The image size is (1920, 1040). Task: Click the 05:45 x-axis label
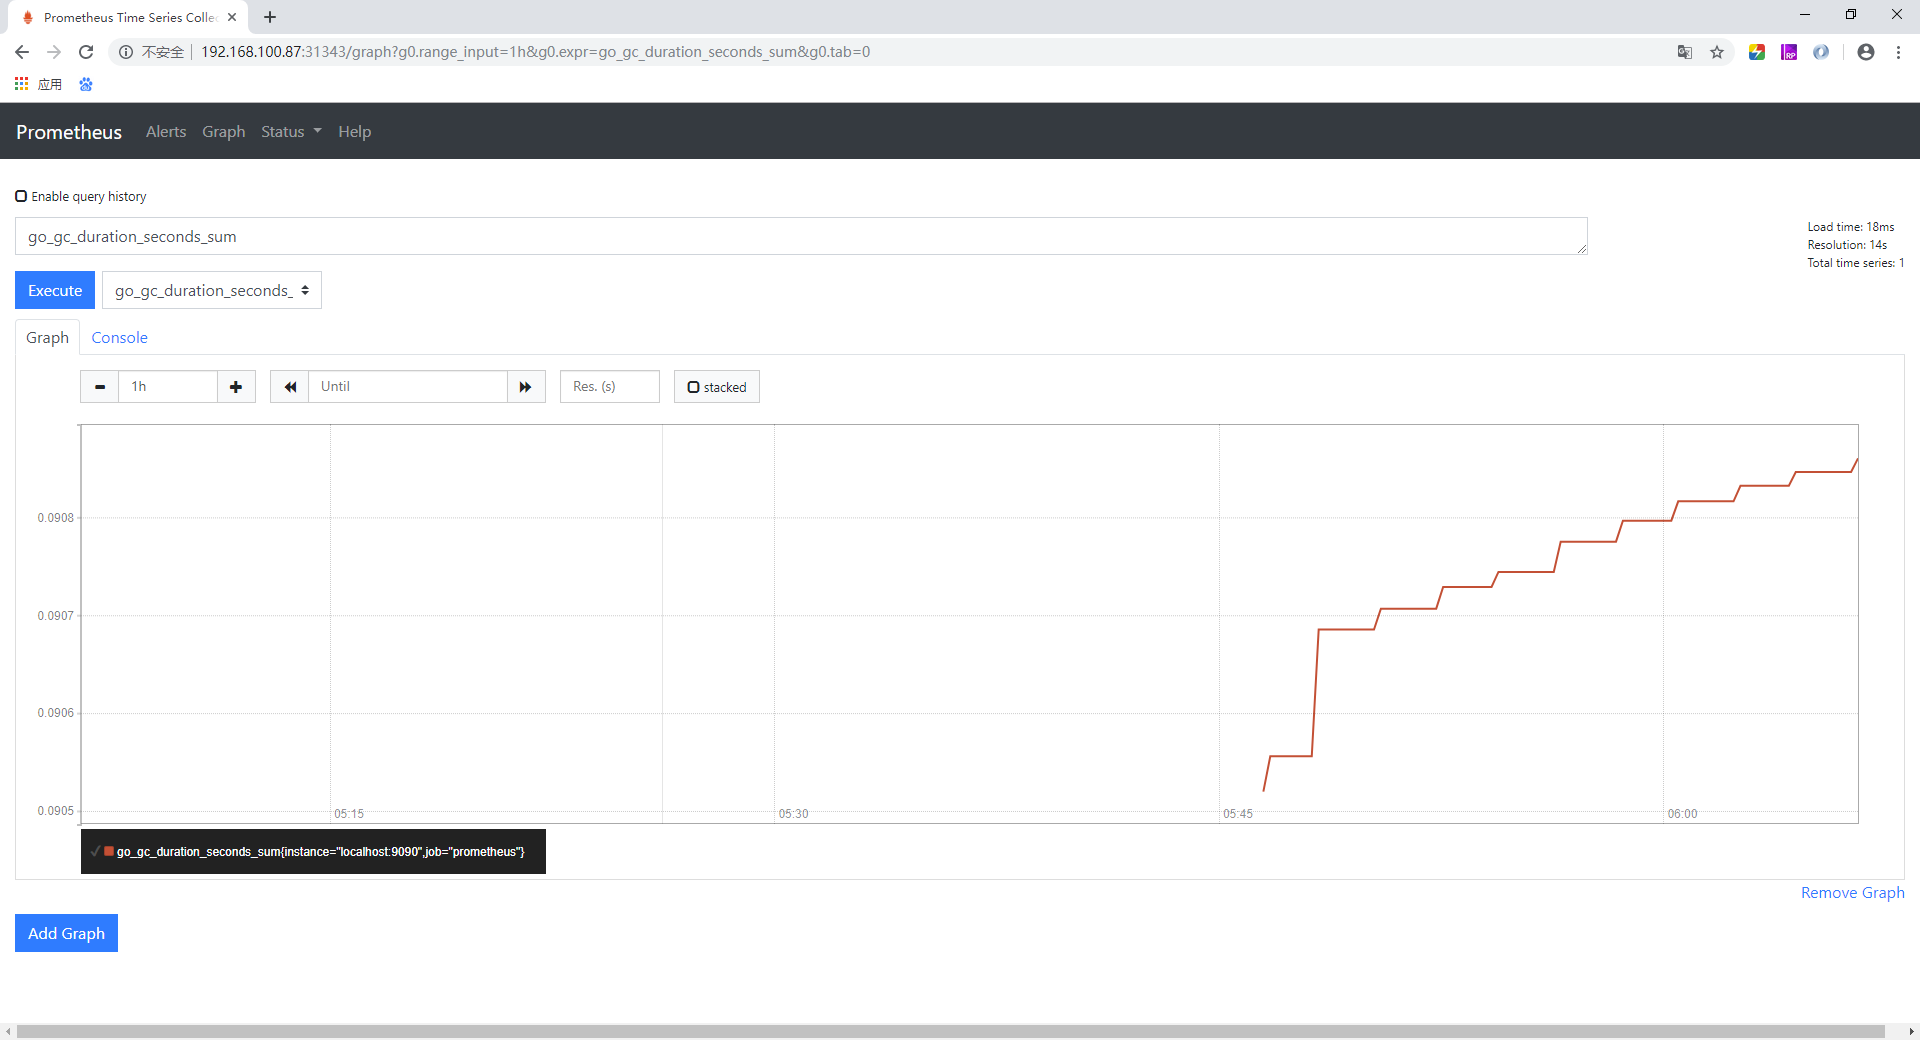pyautogui.click(x=1238, y=814)
